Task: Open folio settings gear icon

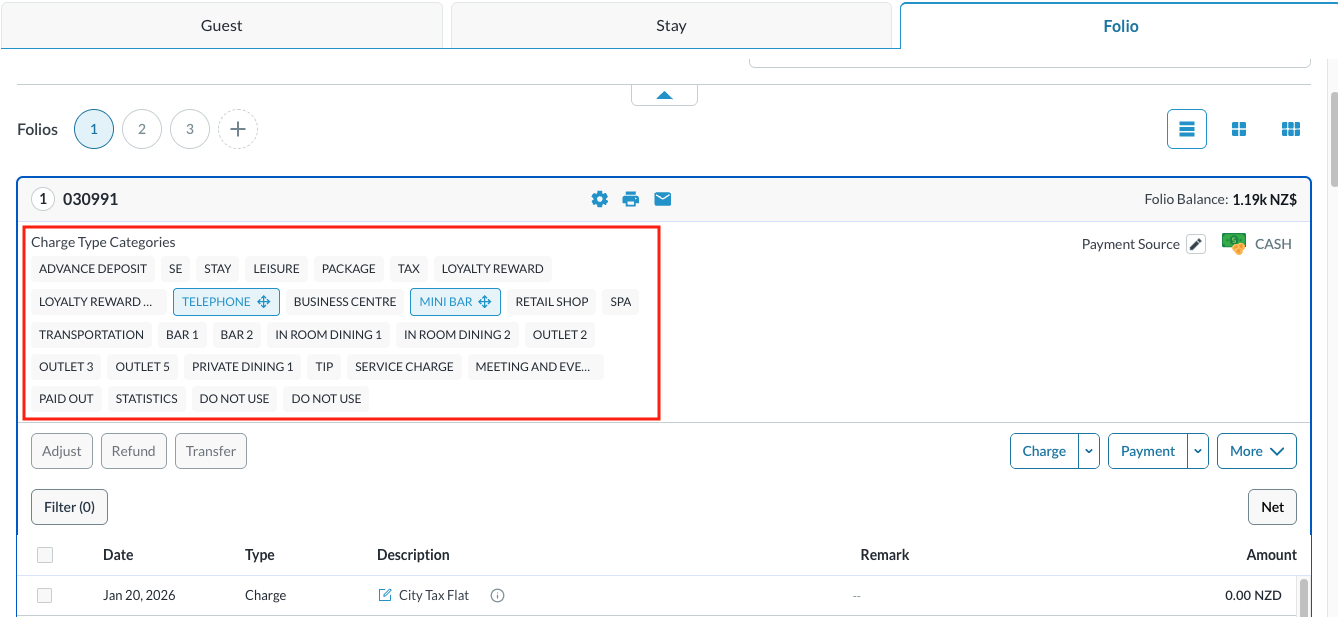Action: pos(599,199)
